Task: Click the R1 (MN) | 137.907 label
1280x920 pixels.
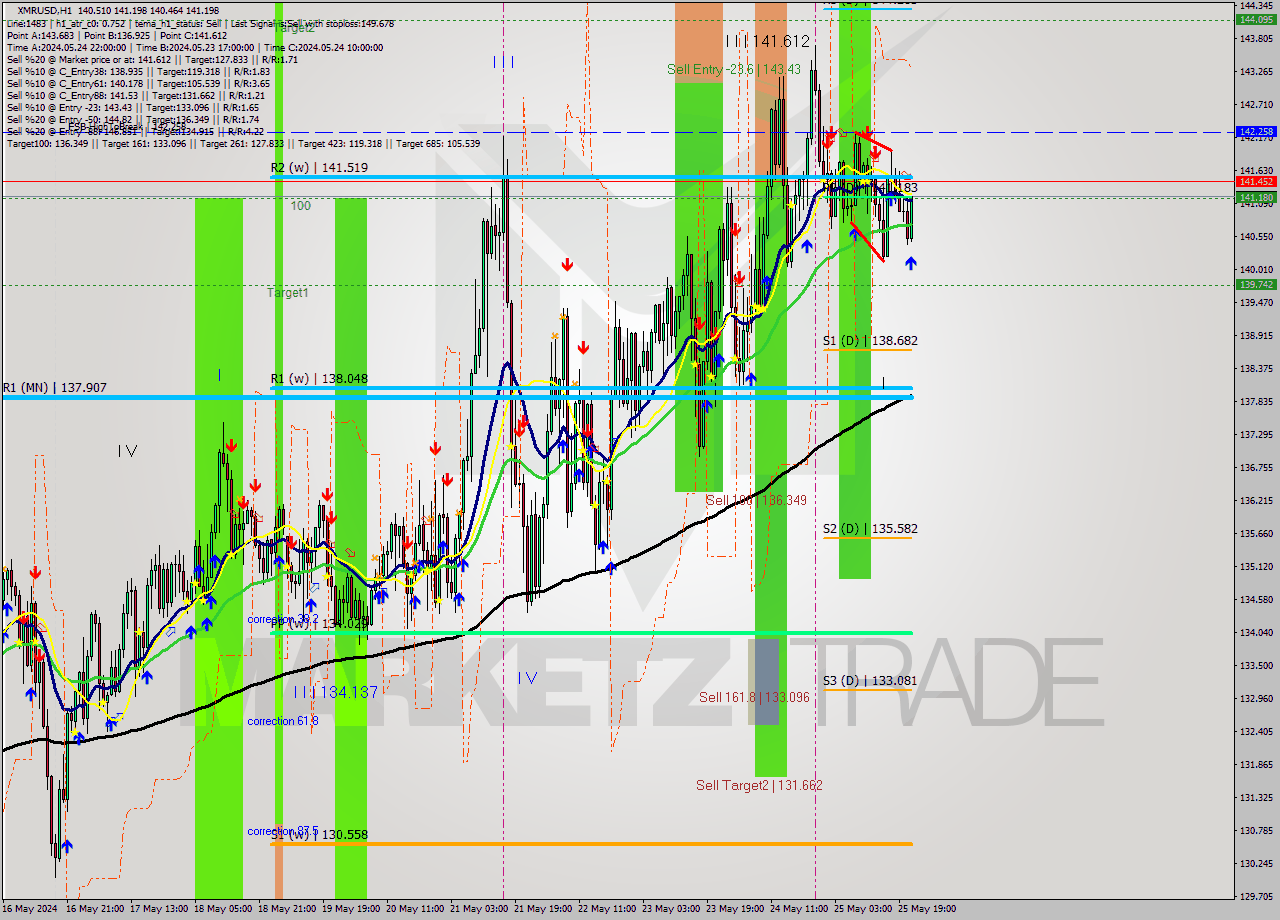Action: click(x=54, y=387)
